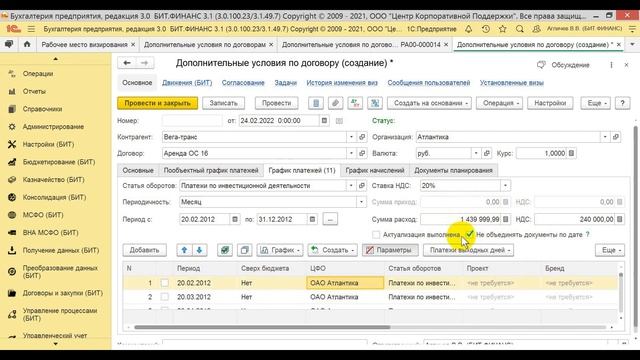Toggle the Актуализация выполнена checkbox

[x=376, y=235]
